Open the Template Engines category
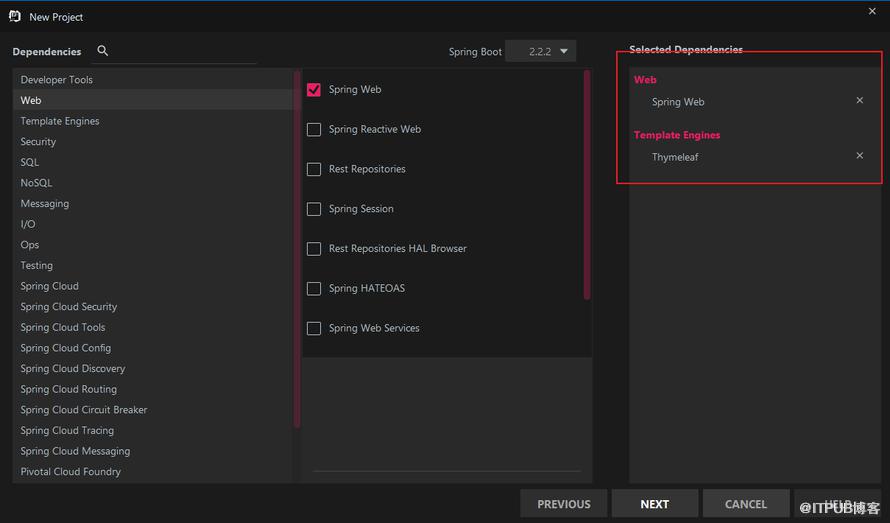The image size is (890, 523). [x=152, y=121]
